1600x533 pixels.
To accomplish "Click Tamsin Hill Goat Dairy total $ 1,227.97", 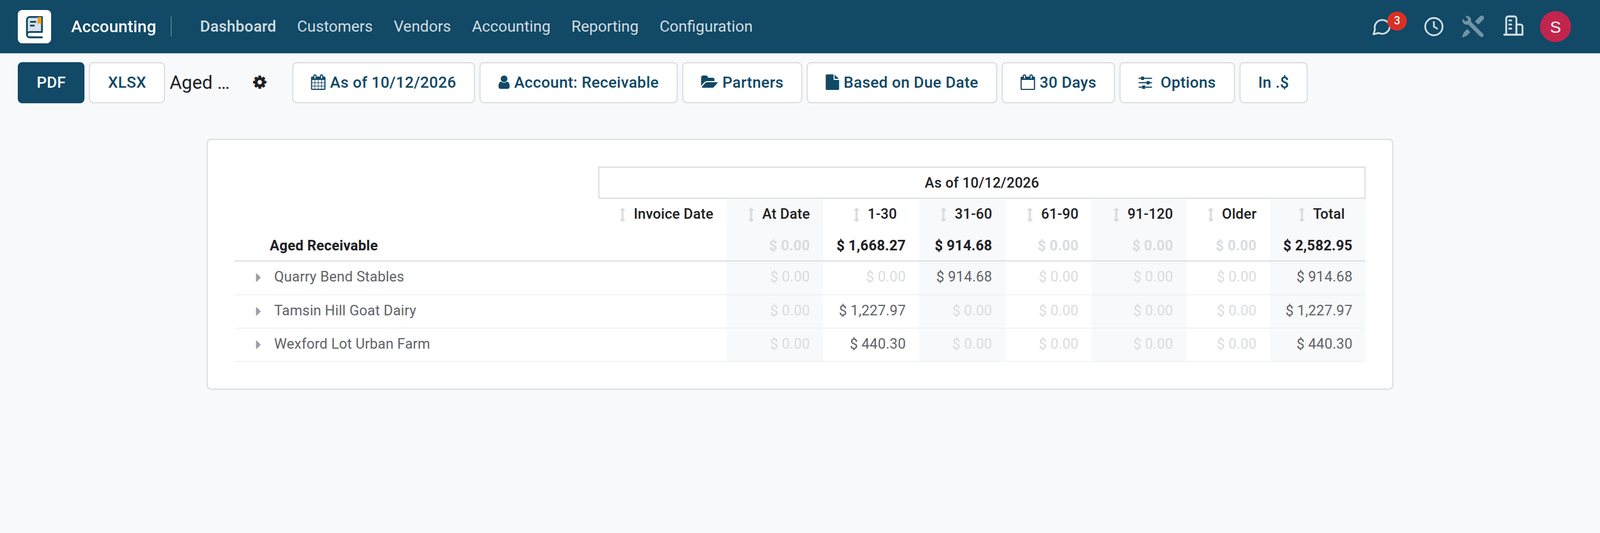I will pyautogui.click(x=1319, y=311).
